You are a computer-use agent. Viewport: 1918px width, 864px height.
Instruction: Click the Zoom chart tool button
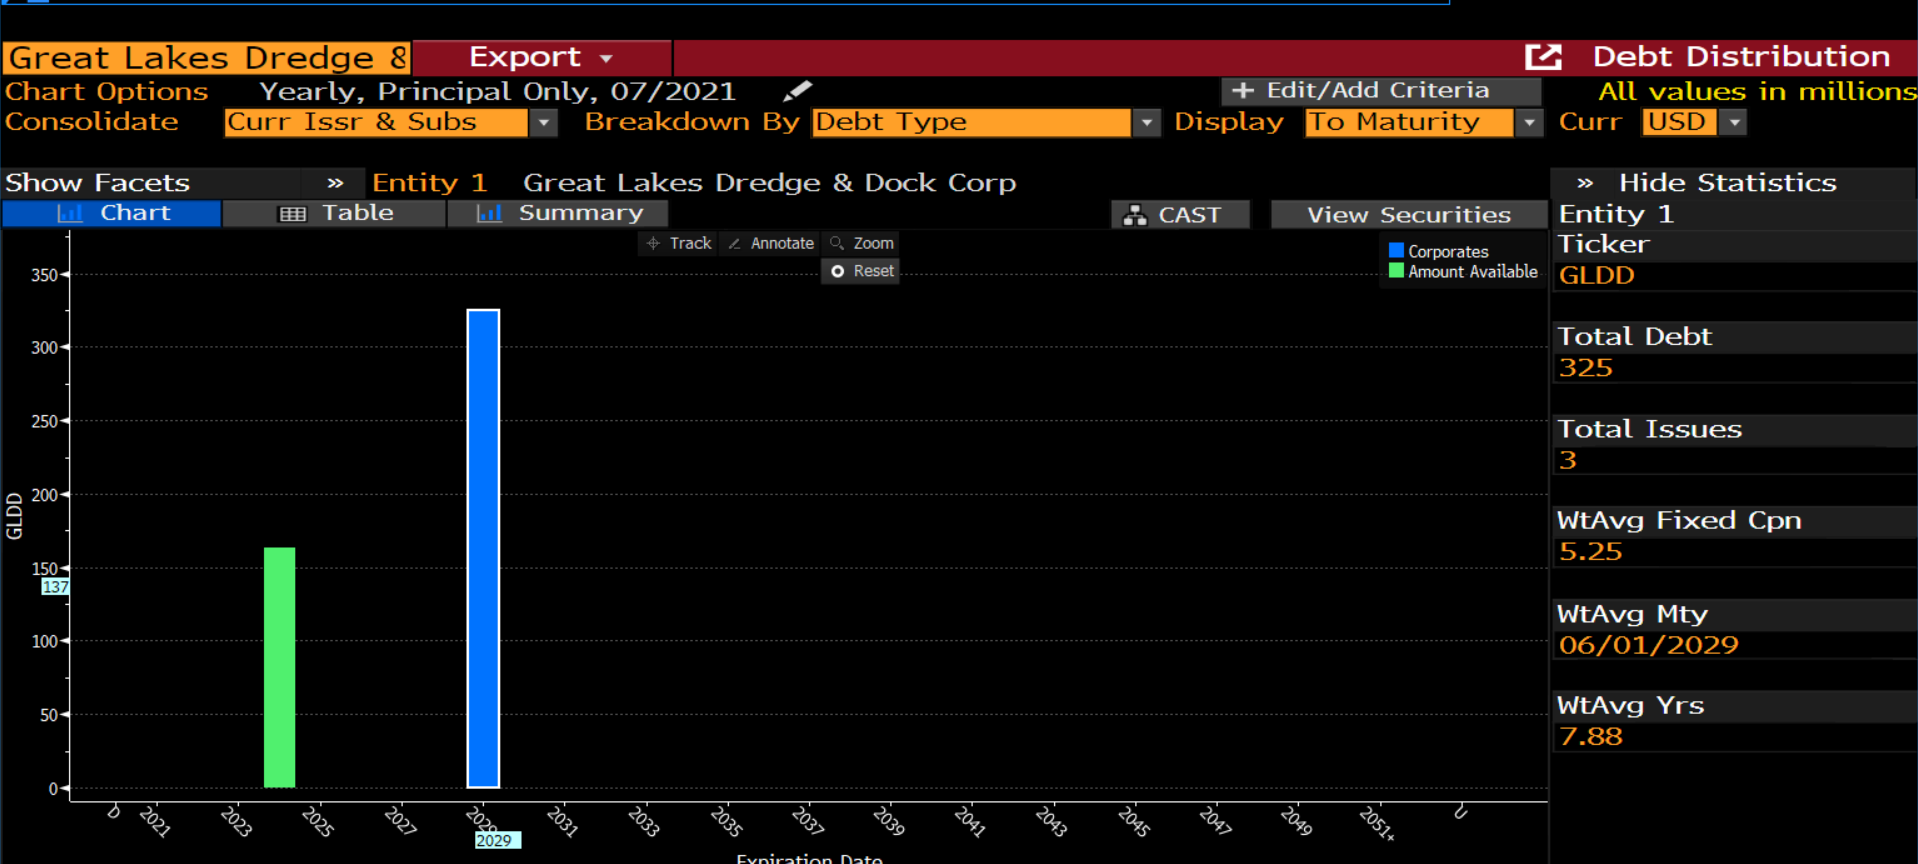[861, 243]
